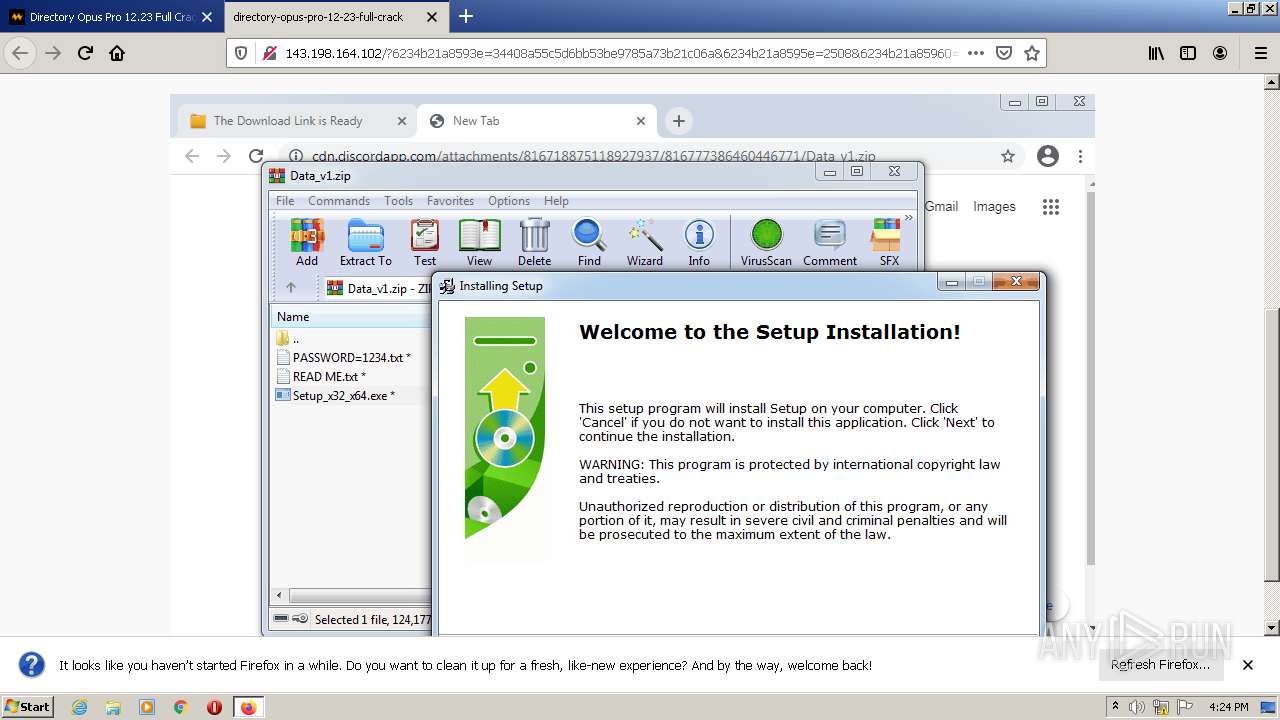Open File menu in WinRAR
Image resolution: width=1280 pixels, height=720 pixels.
click(285, 201)
